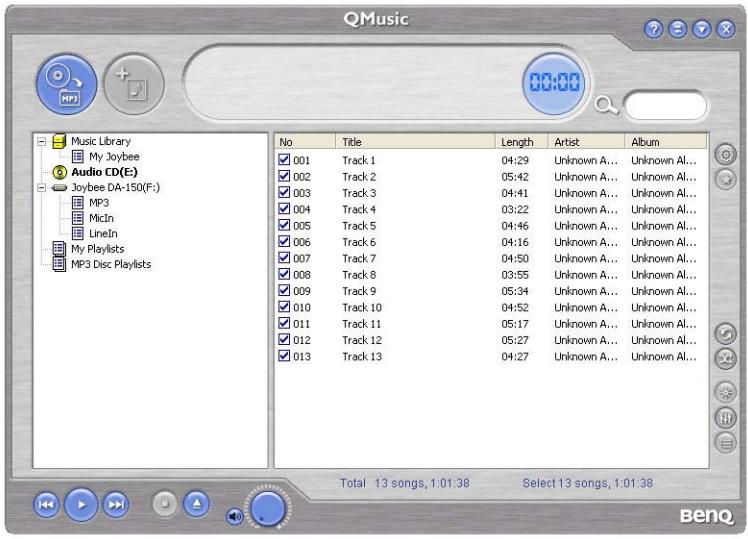Uncheck the checkbox for track 006
This screenshot has width=748, height=539.
click(x=284, y=241)
